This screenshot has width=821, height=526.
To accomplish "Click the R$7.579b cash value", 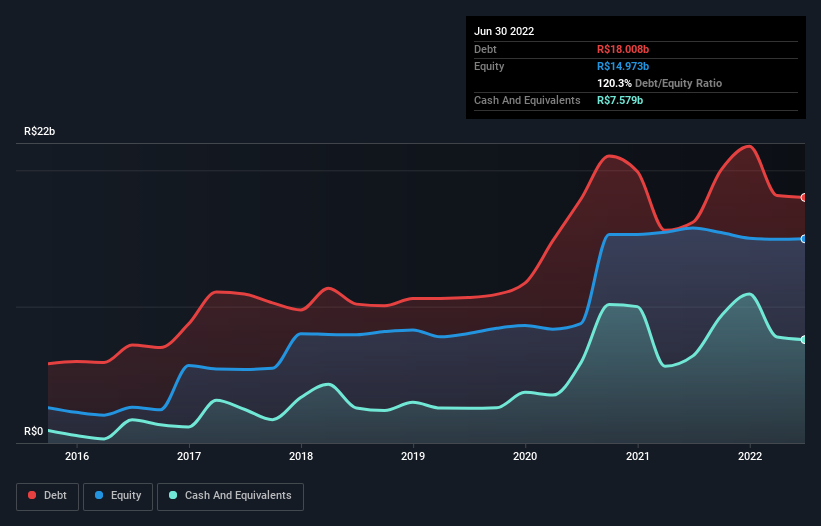I will [620, 100].
